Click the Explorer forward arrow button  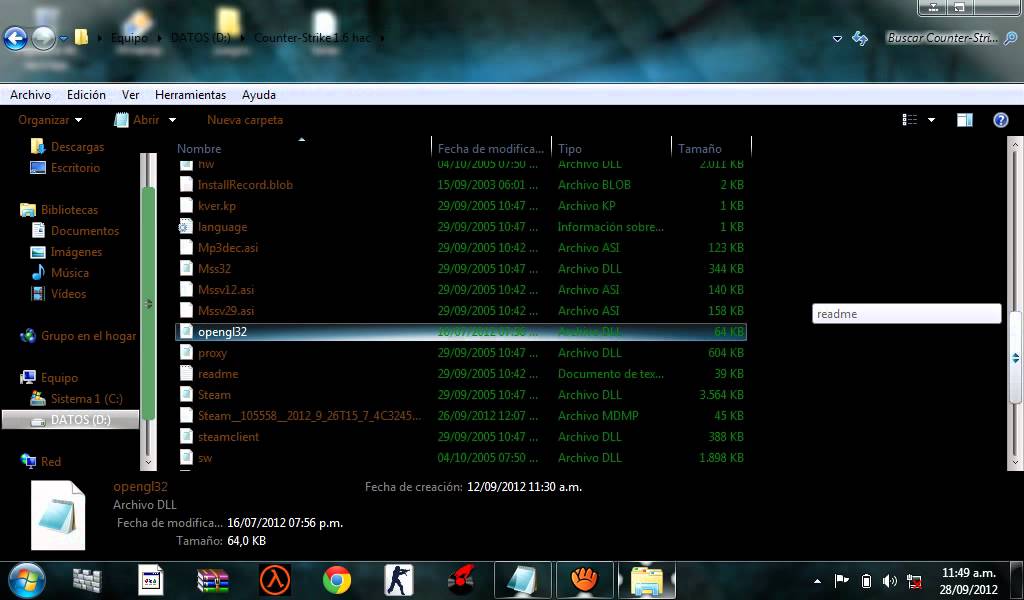[43, 39]
